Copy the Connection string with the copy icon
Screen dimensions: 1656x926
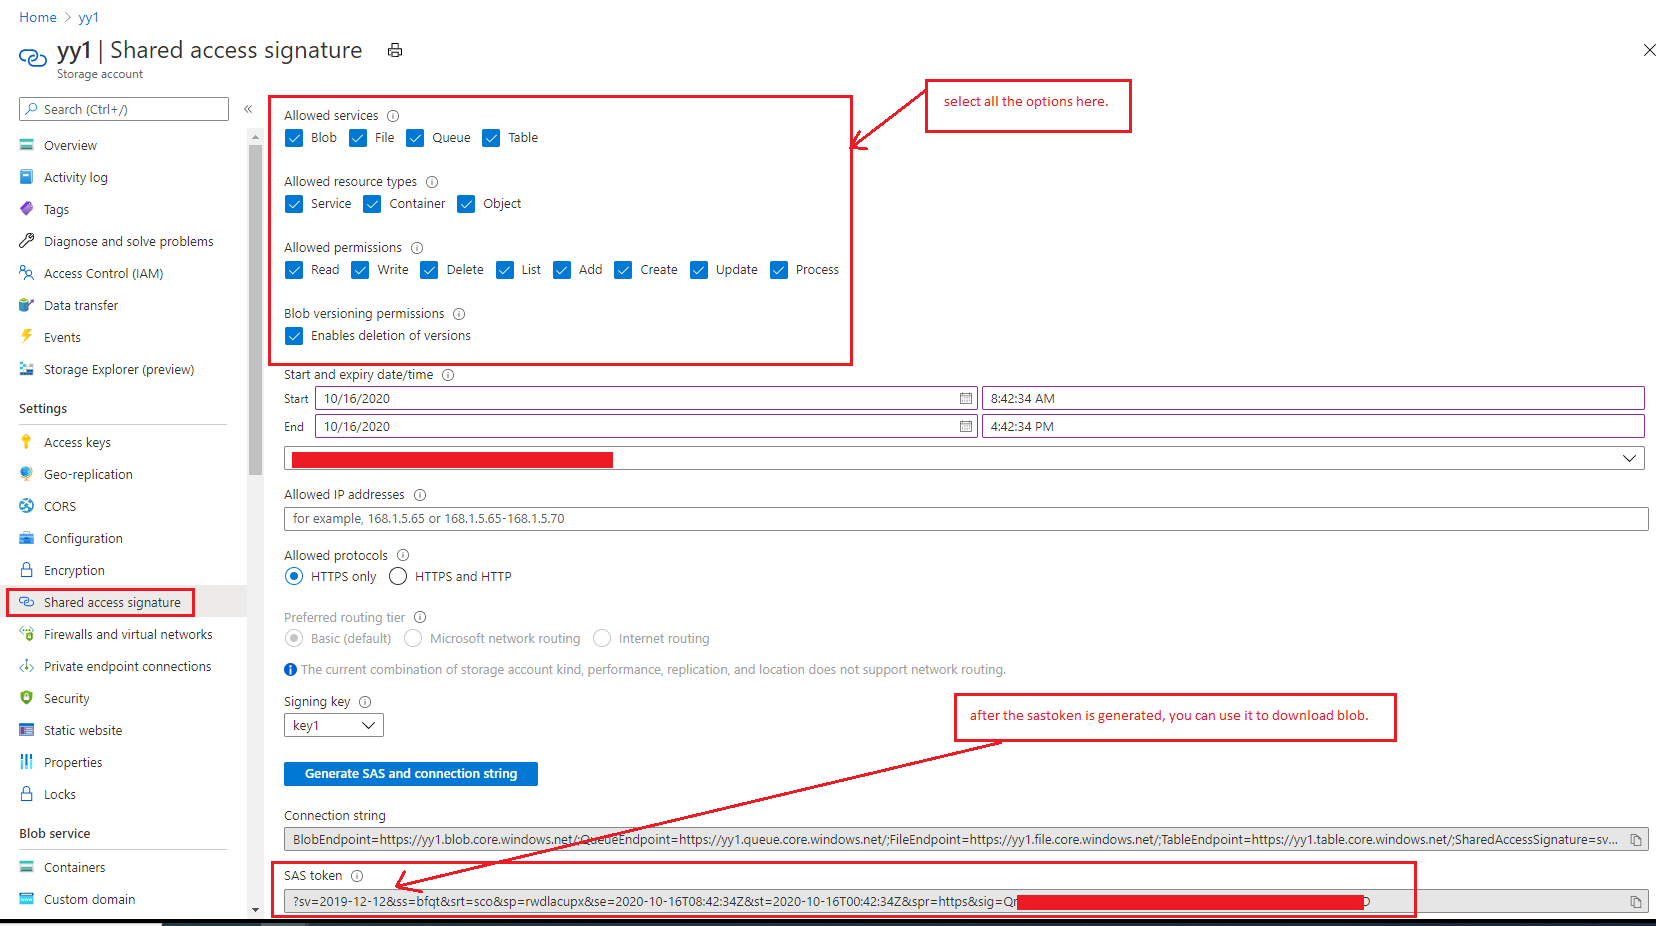(x=1636, y=840)
